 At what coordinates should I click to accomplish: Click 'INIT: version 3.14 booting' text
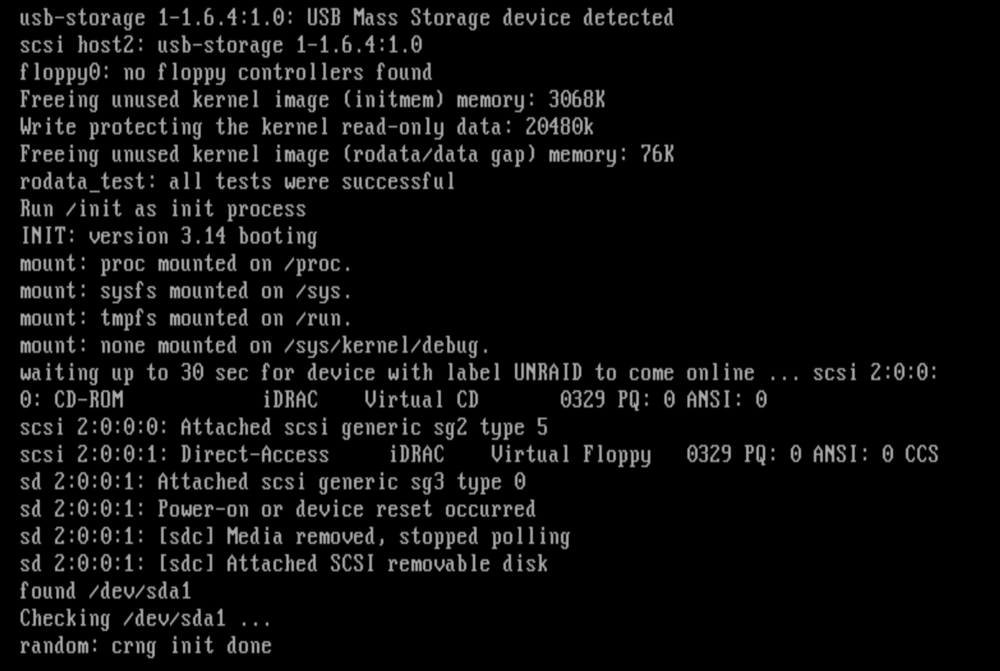click(168, 237)
